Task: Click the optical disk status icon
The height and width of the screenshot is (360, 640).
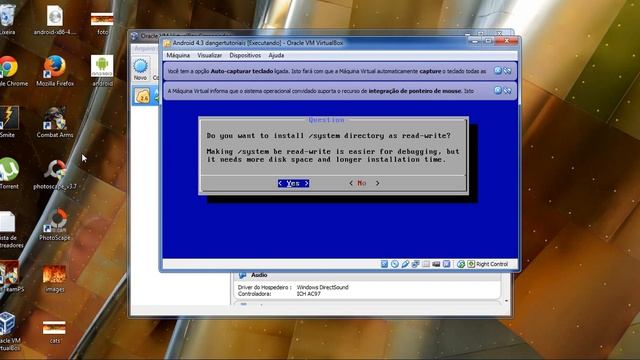Action: coord(395,264)
